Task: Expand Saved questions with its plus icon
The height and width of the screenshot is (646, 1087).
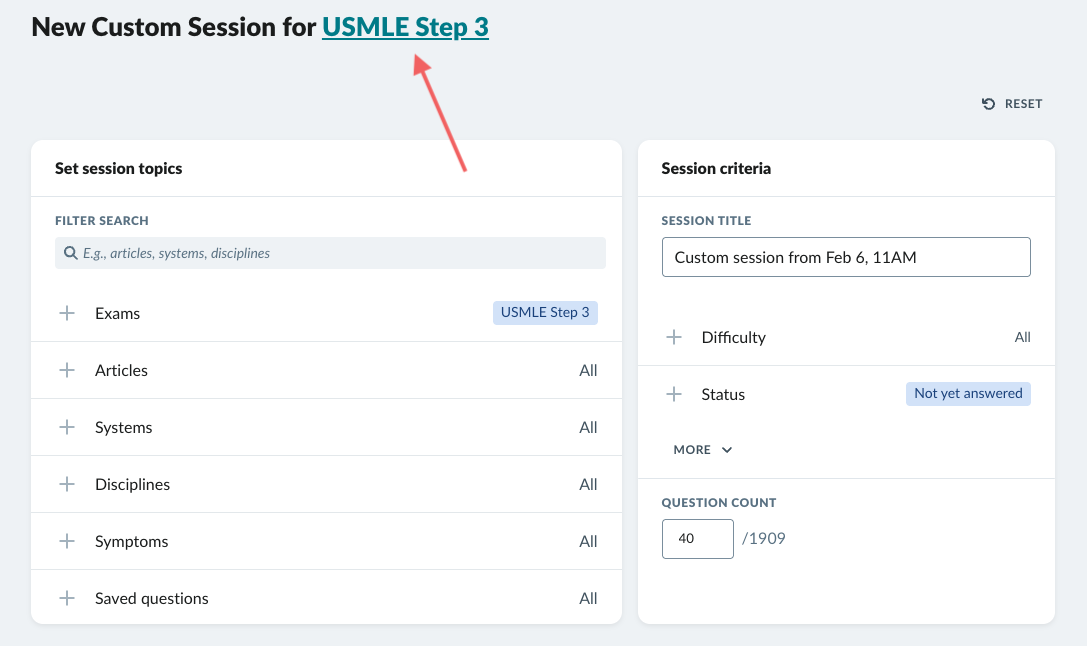Action: pyautogui.click(x=67, y=597)
